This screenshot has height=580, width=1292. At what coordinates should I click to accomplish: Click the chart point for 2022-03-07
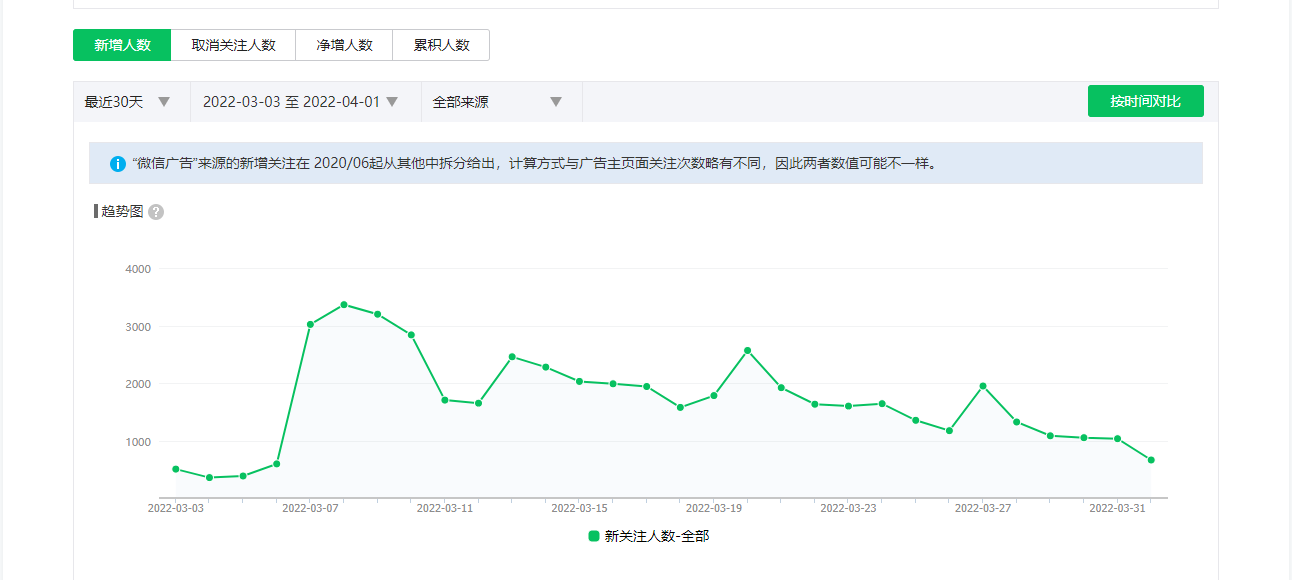[x=310, y=324]
